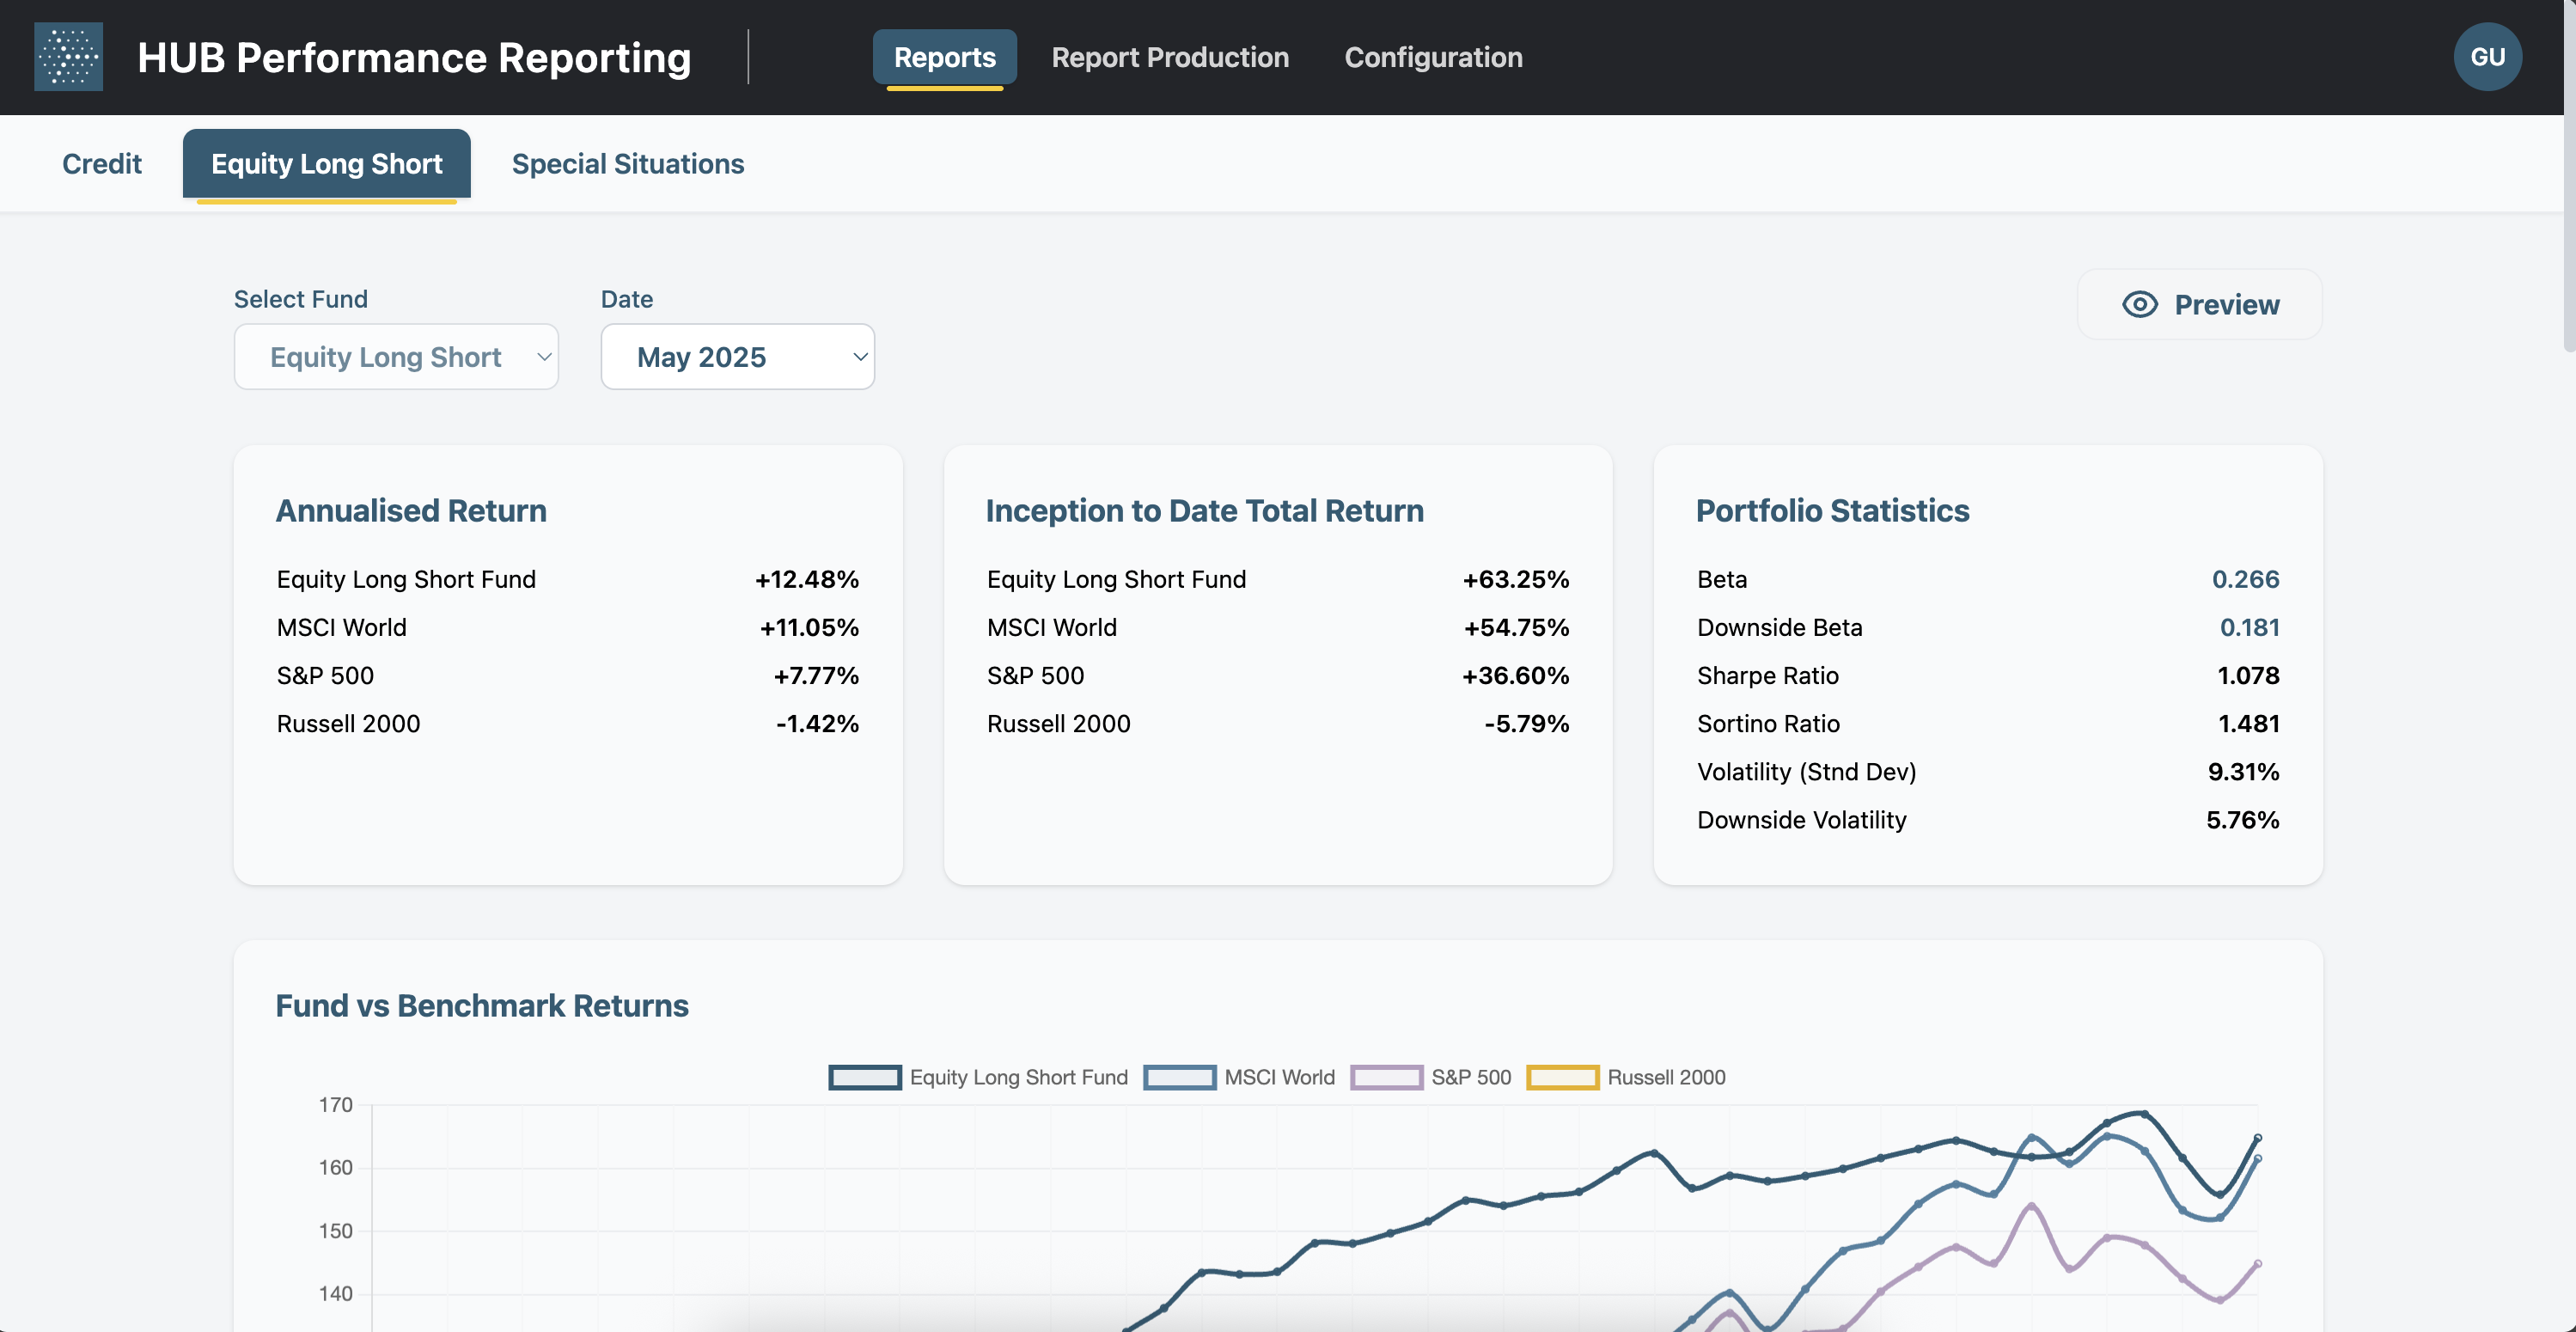Click the last data point of the fund line

[2257, 1138]
